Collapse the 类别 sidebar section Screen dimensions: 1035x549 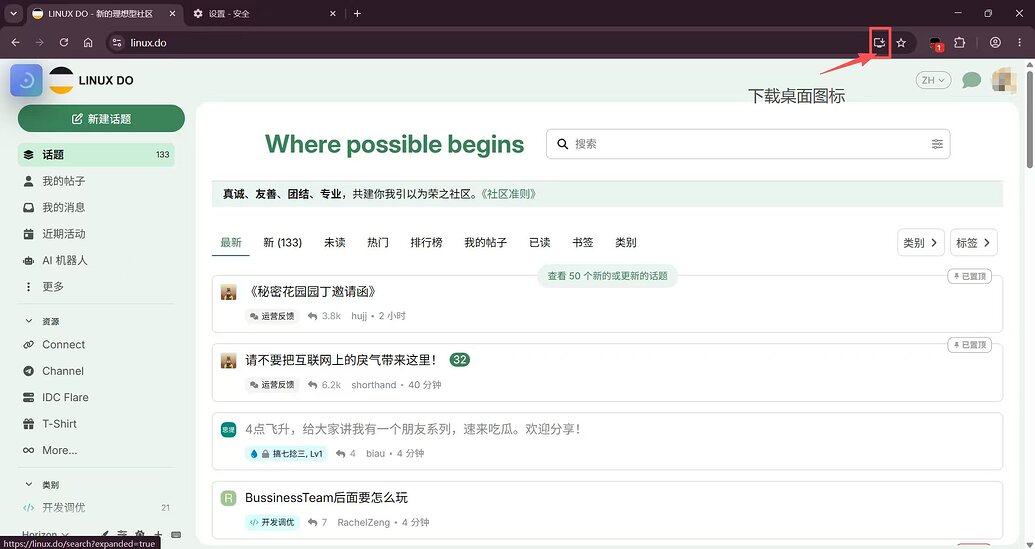[x=42, y=485]
